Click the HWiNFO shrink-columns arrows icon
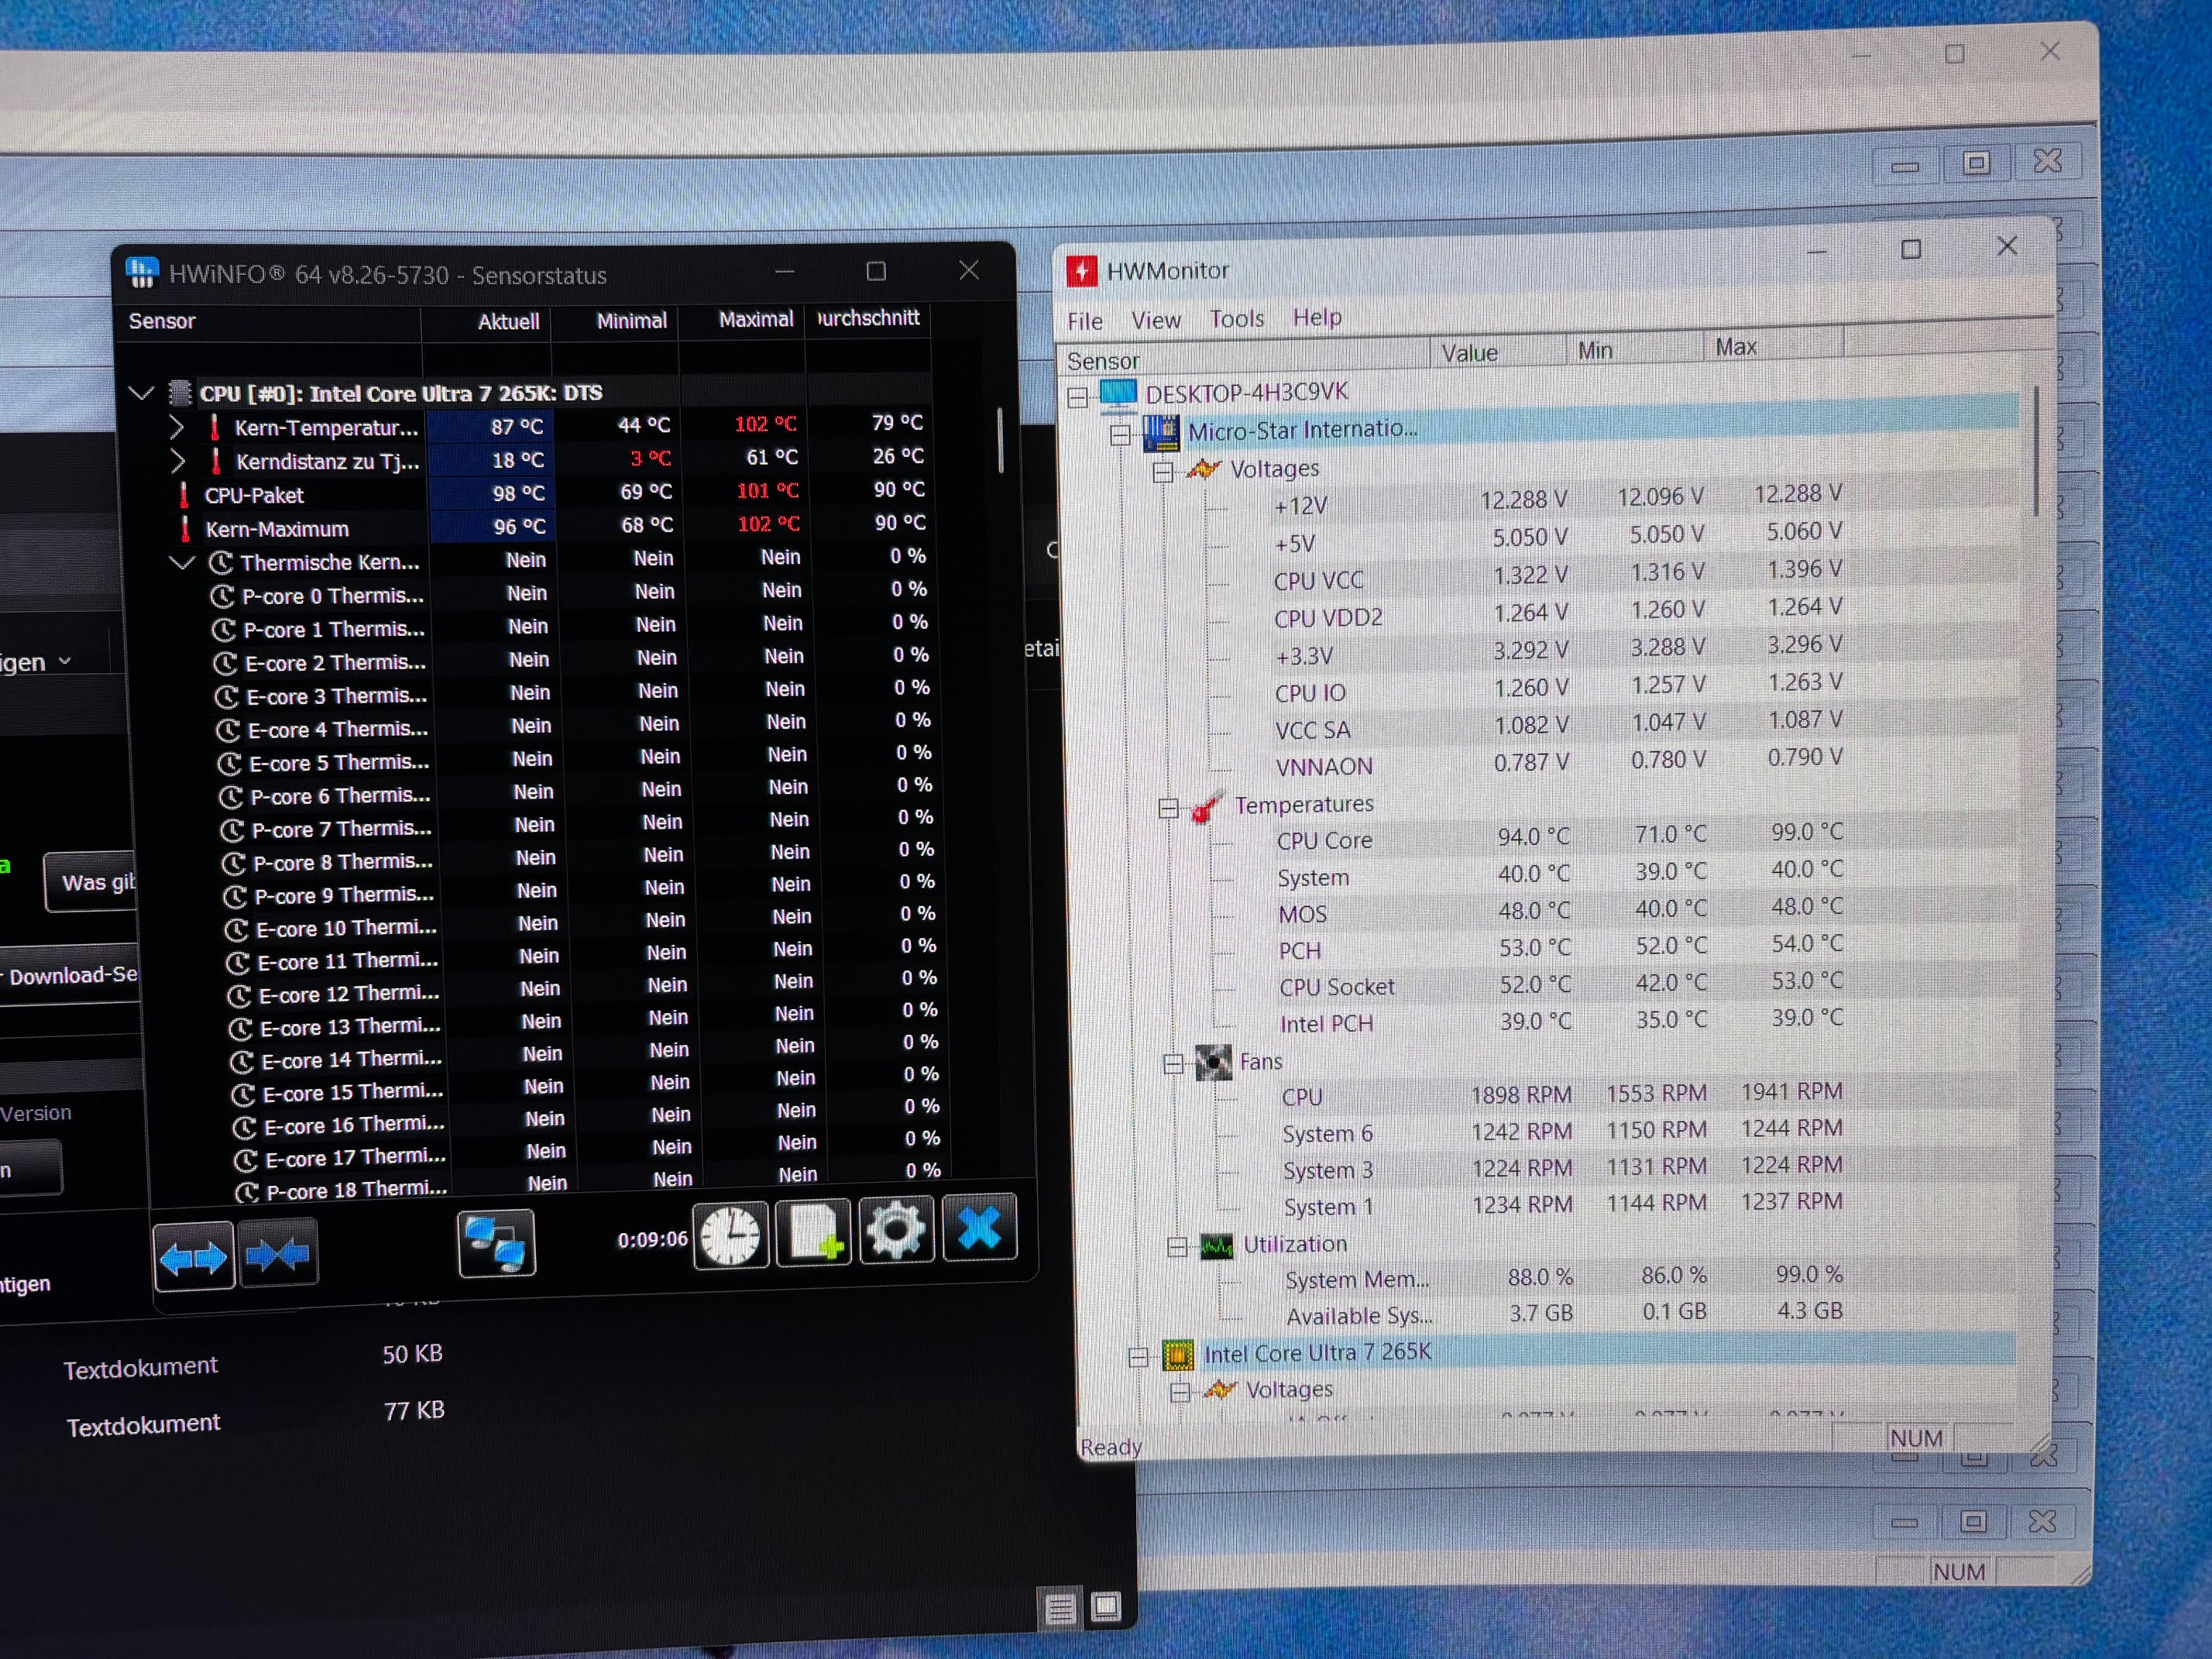 click(x=278, y=1253)
